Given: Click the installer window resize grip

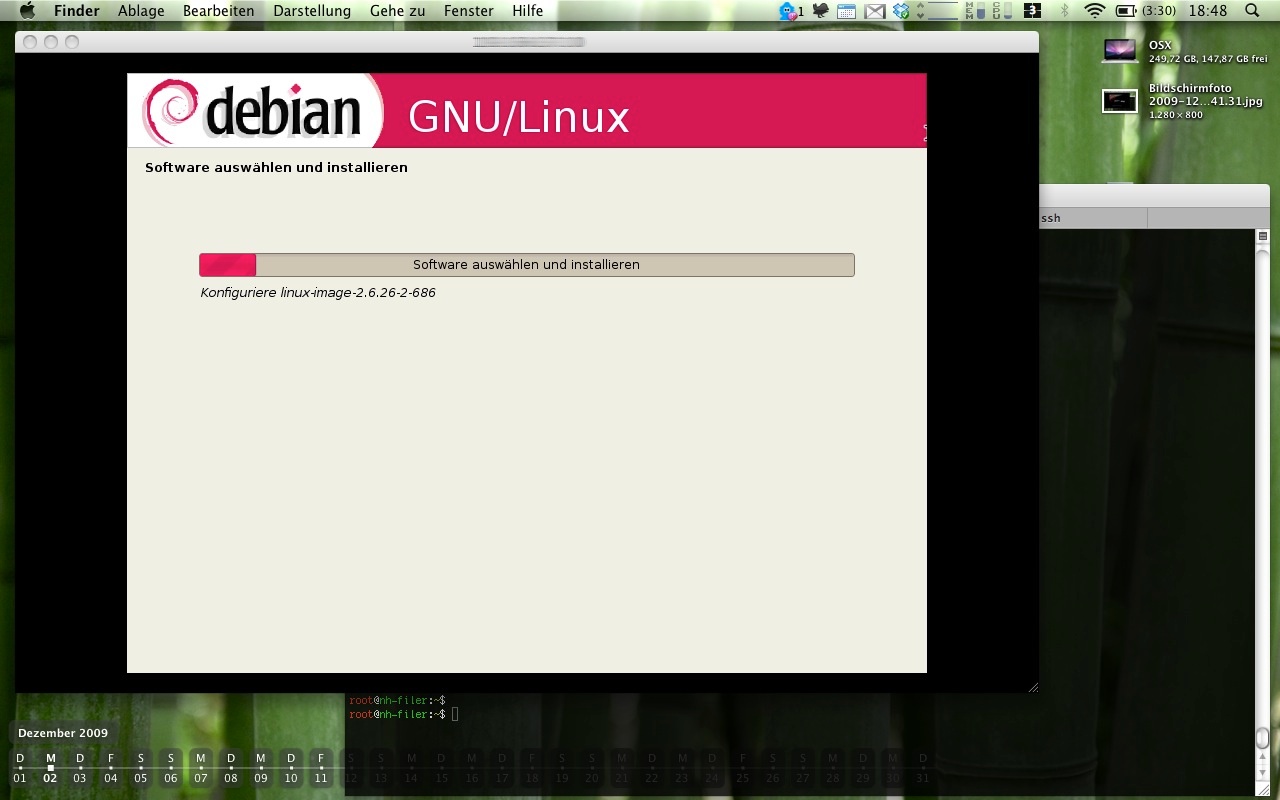Looking at the screenshot, I should point(1032,686).
